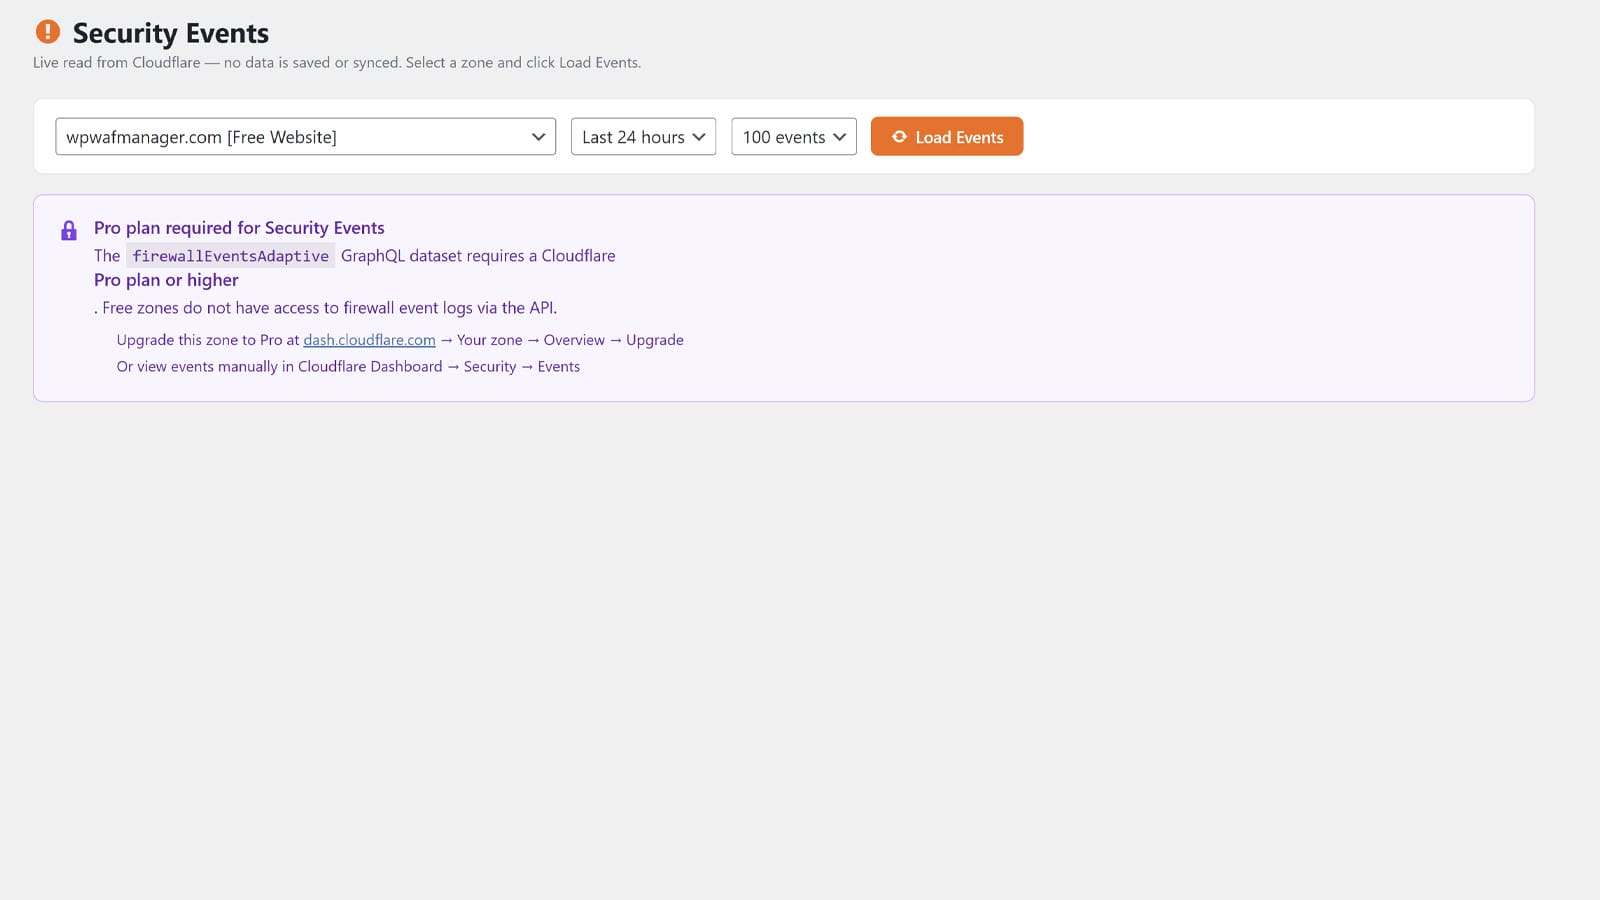Click the 'Live read from Cloudflare' subtitle text

coord(337,62)
